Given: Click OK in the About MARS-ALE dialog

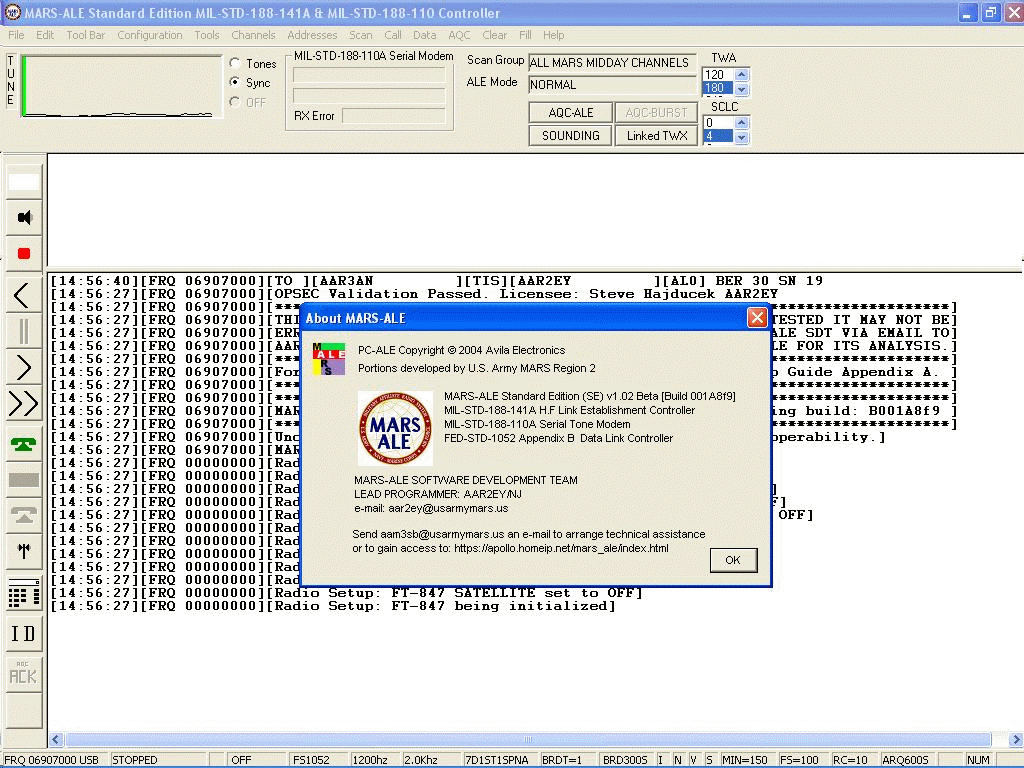Looking at the screenshot, I should 733,560.
